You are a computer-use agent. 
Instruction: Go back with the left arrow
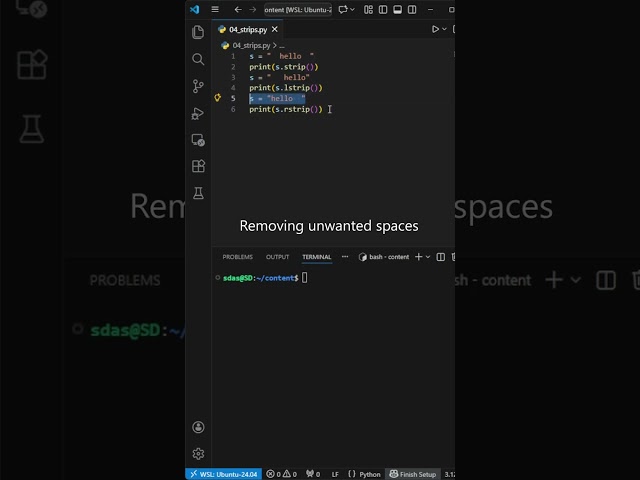[x=238, y=9]
